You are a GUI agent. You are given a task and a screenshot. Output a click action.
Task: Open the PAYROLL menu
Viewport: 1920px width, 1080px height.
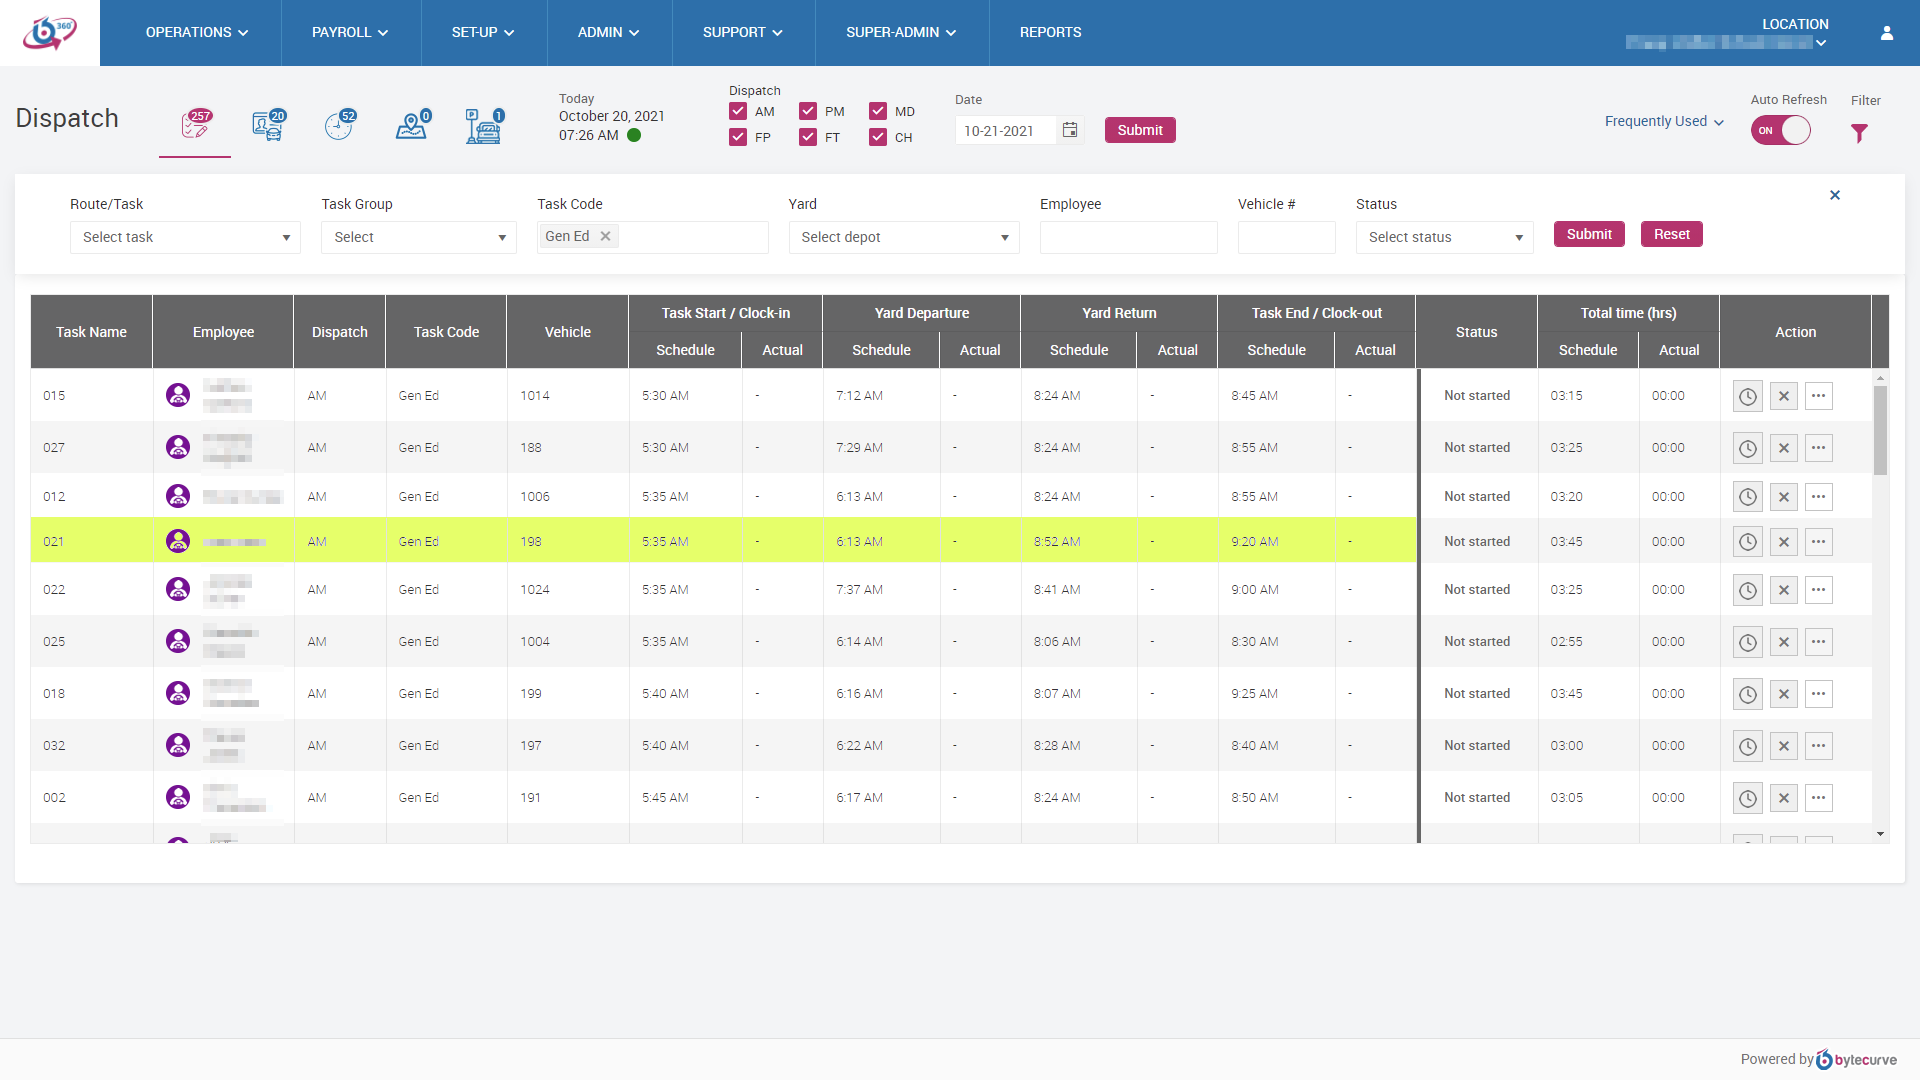click(x=350, y=32)
